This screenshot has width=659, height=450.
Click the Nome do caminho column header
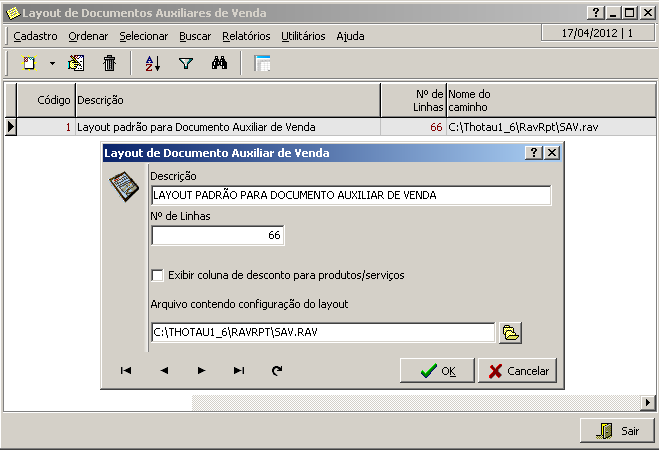coord(551,100)
